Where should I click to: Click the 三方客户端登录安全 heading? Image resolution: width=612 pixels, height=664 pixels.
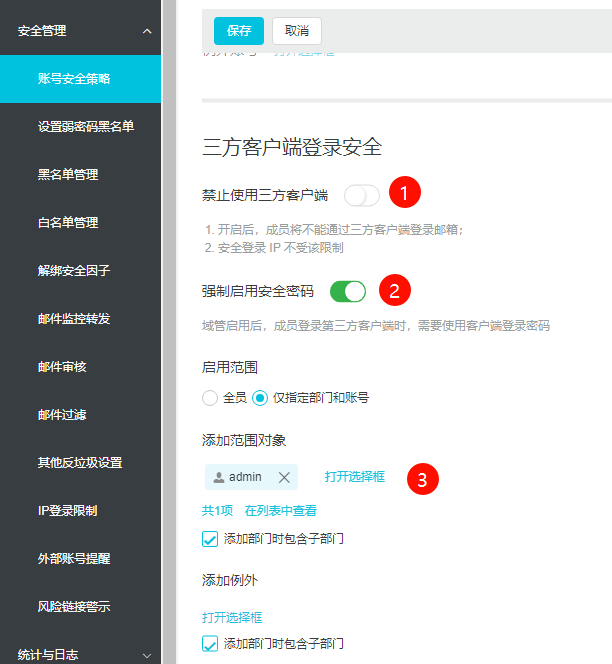pyautogui.click(x=292, y=147)
